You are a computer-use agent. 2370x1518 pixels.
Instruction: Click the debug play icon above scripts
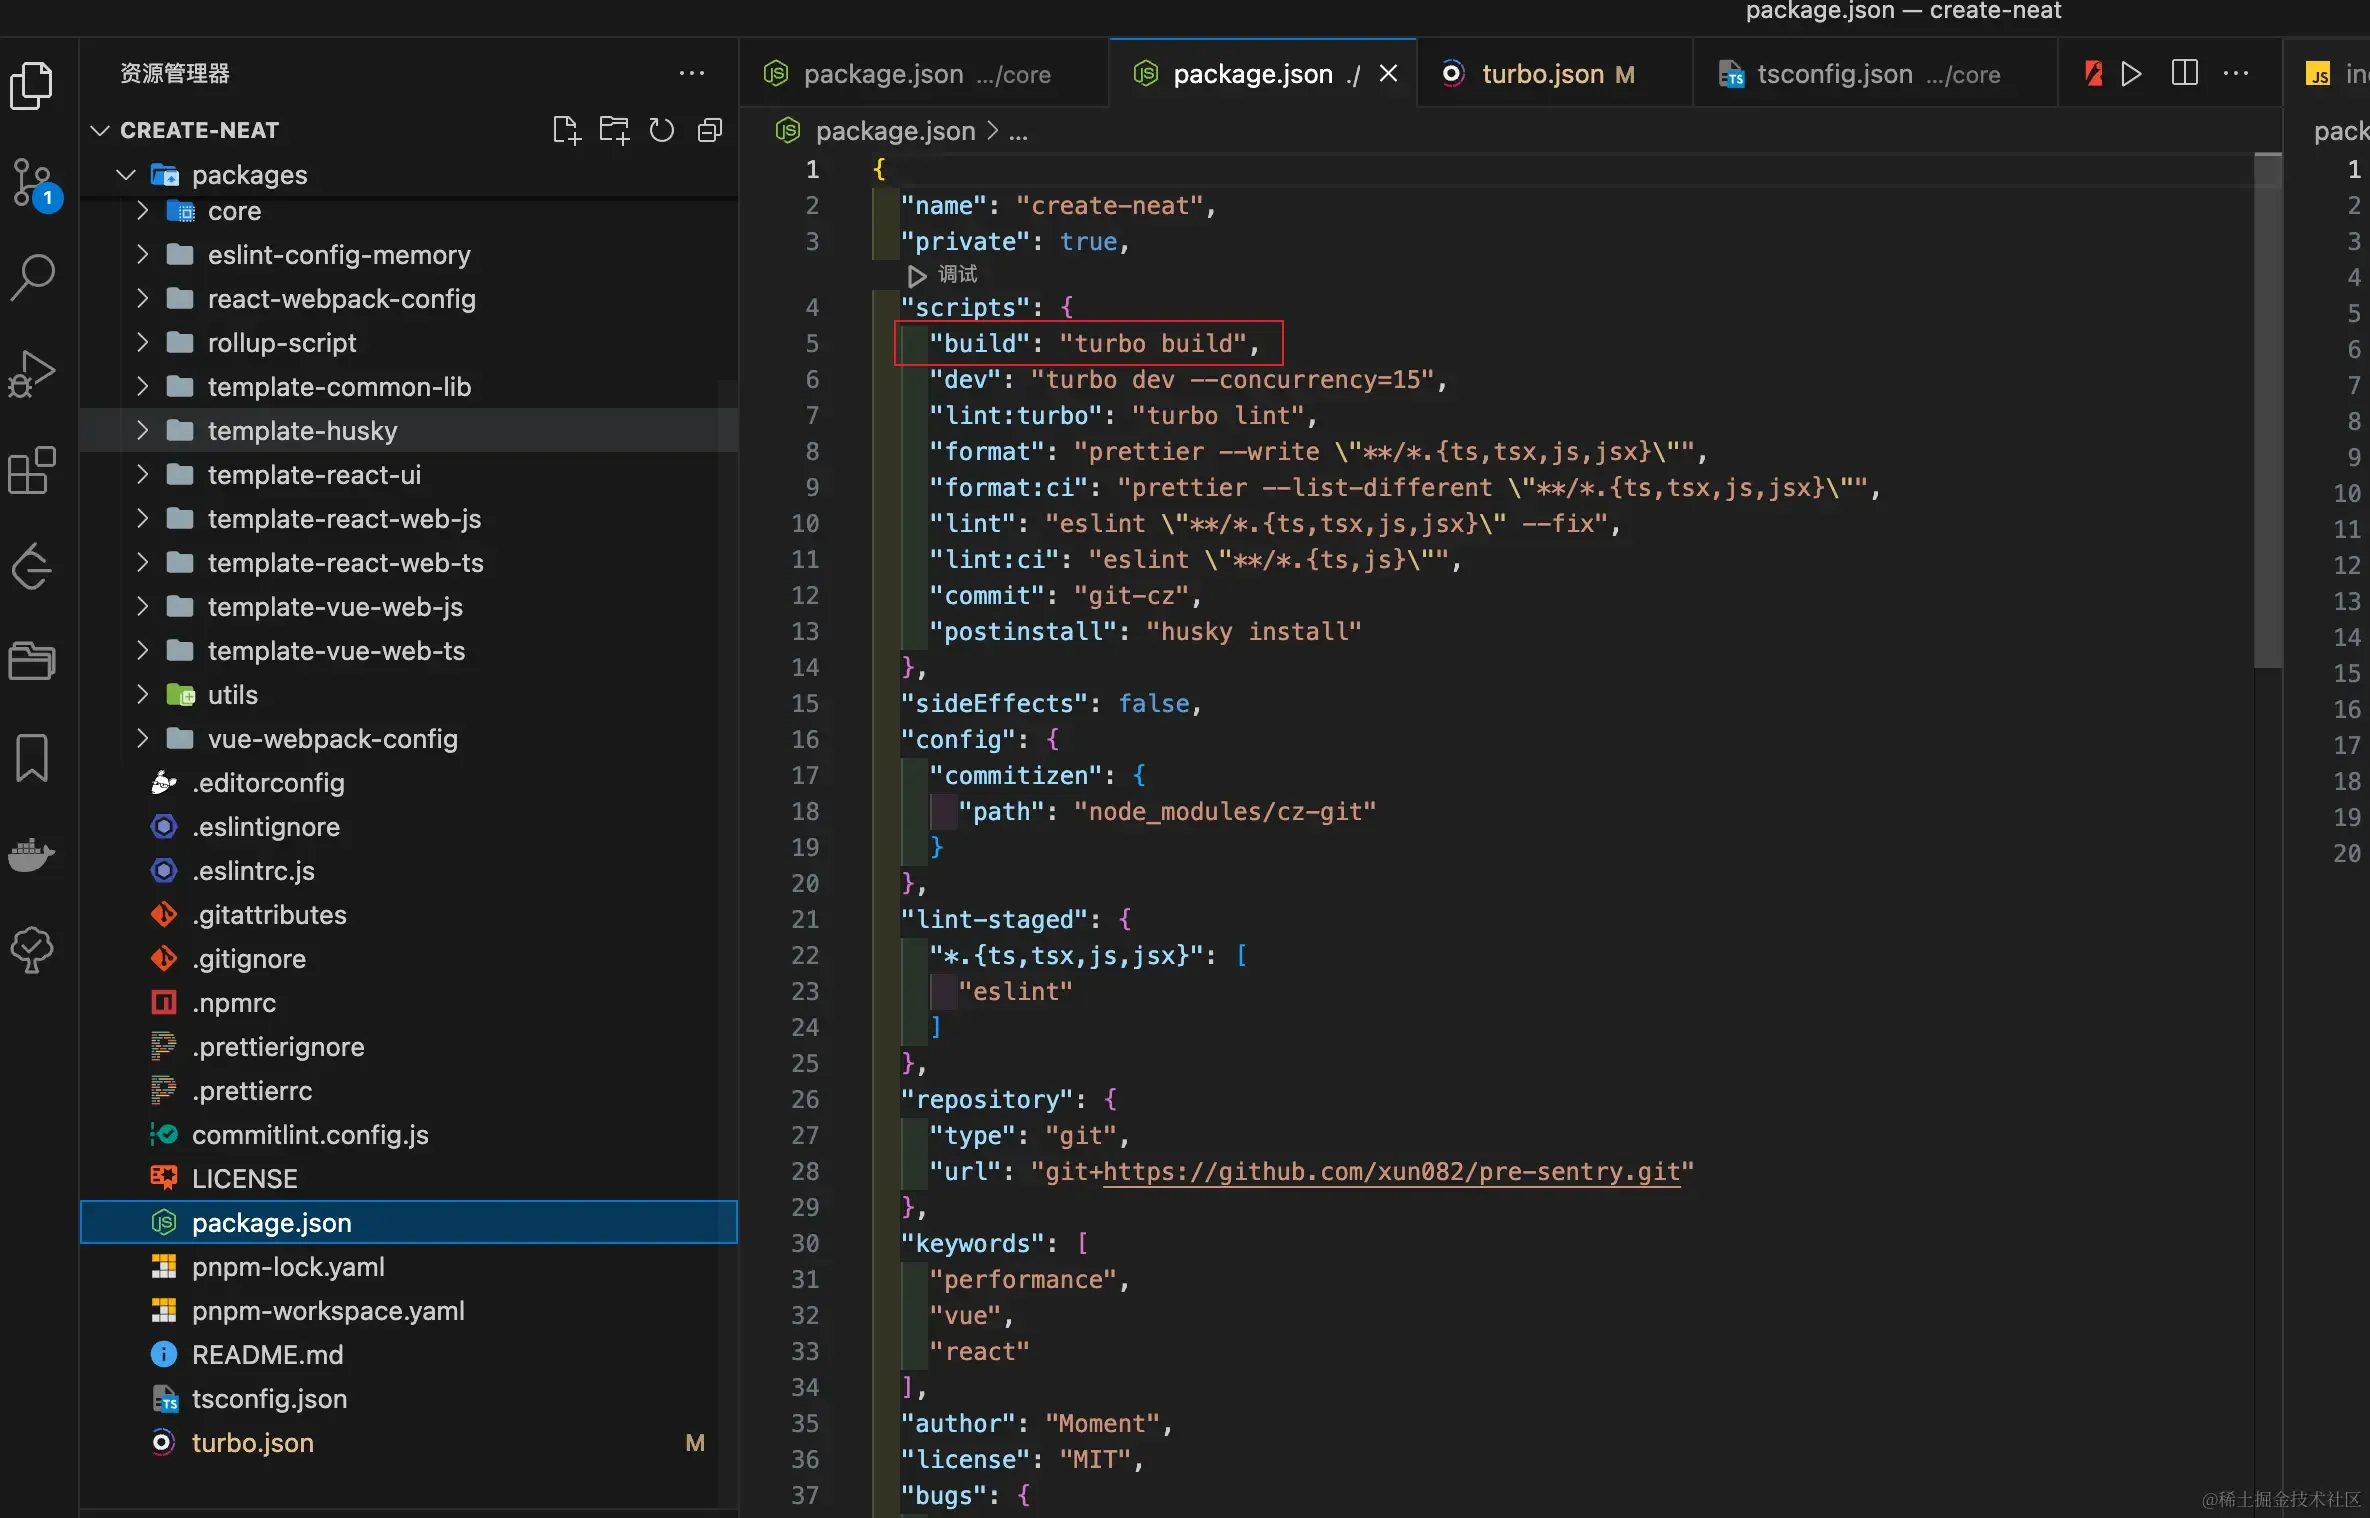coord(917,275)
